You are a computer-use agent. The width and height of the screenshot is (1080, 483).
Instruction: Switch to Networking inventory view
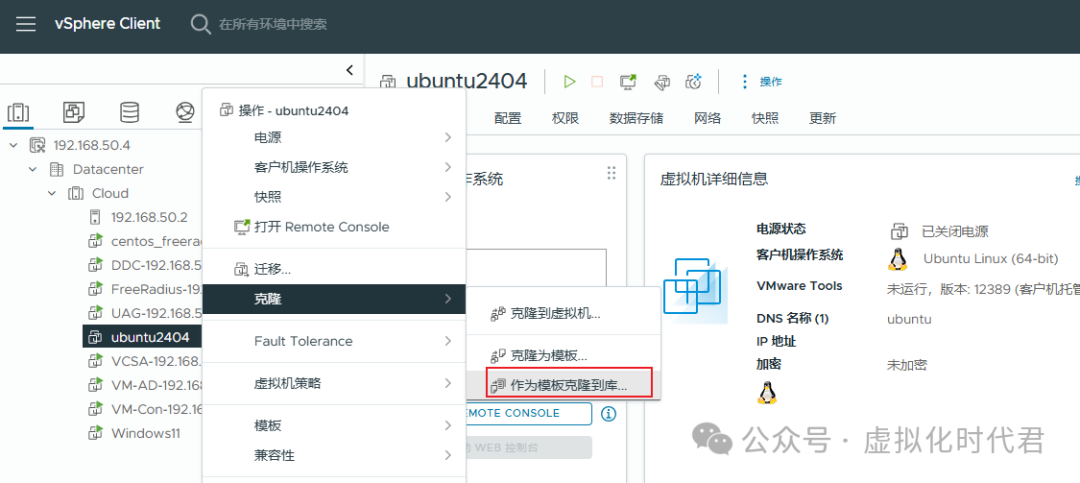[185, 112]
